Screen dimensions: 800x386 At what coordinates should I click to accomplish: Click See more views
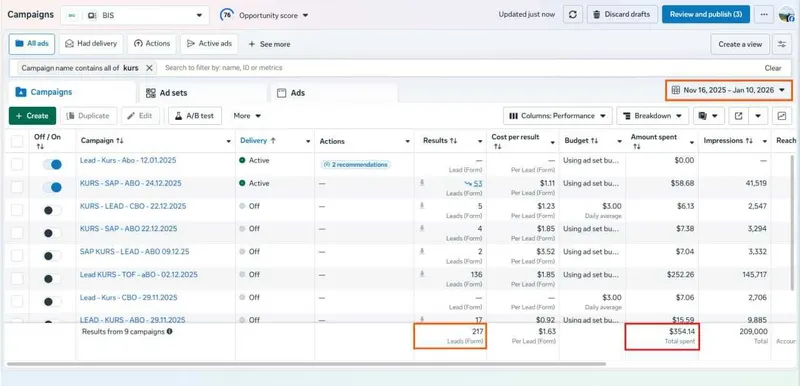click(x=269, y=44)
